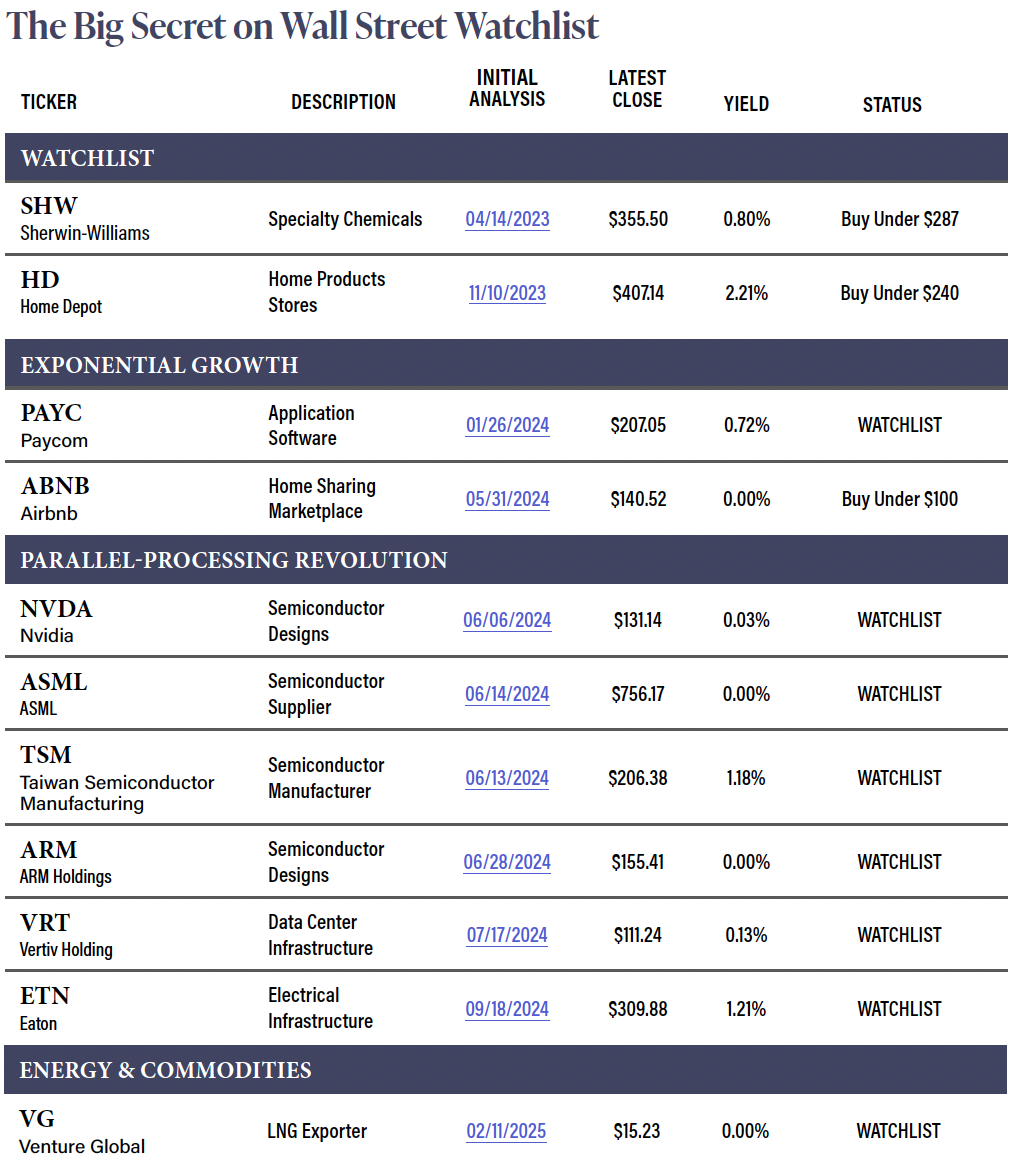Select the Exponential Growth section header
Viewport: 1012px width, 1162px height.
159,365
